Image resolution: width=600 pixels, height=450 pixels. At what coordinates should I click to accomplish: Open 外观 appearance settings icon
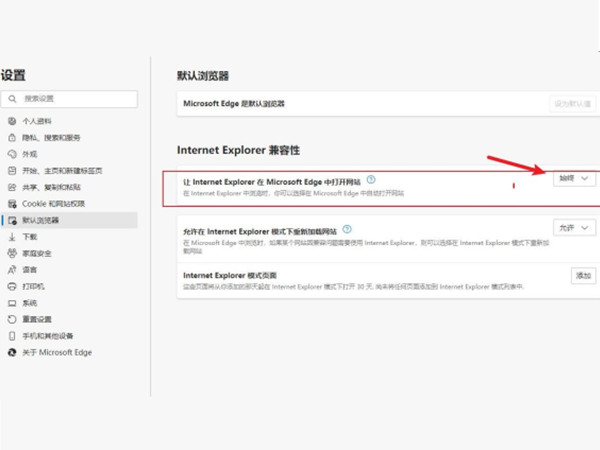(12, 154)
